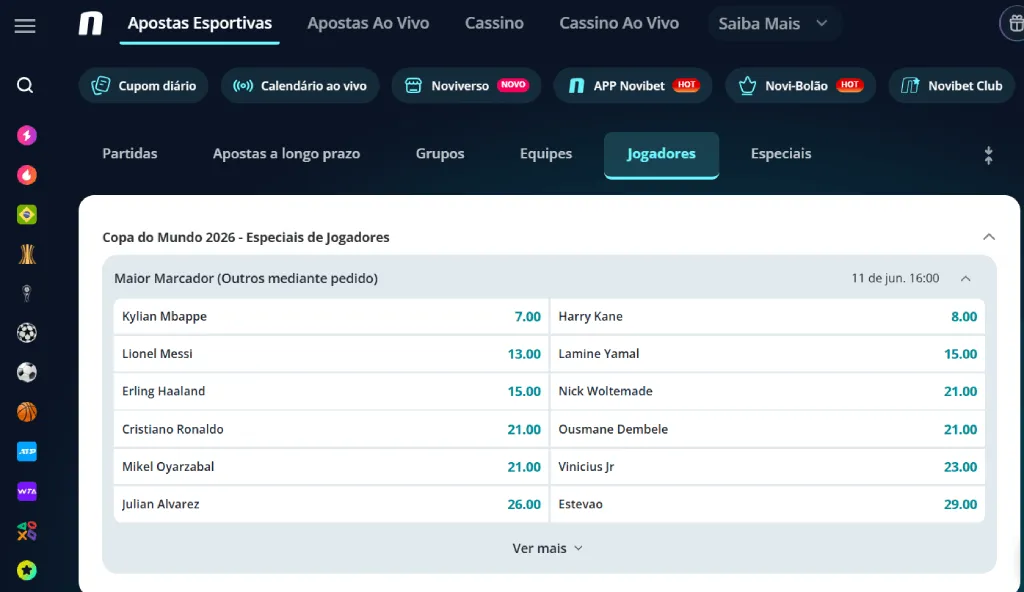Select the first soccer ball sidebar icon
Viewport: 1024px width, 592px height.
(x=27, y=333)
